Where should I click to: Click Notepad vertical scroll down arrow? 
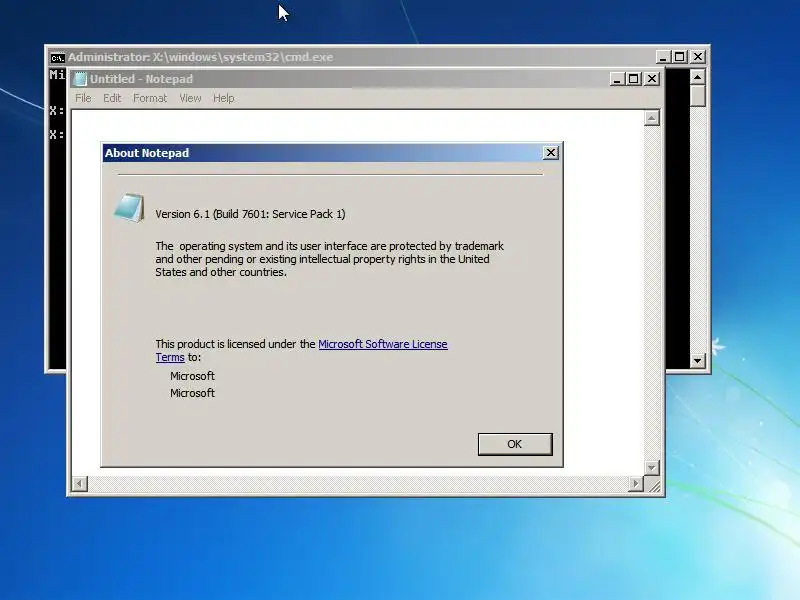(652, 467)
